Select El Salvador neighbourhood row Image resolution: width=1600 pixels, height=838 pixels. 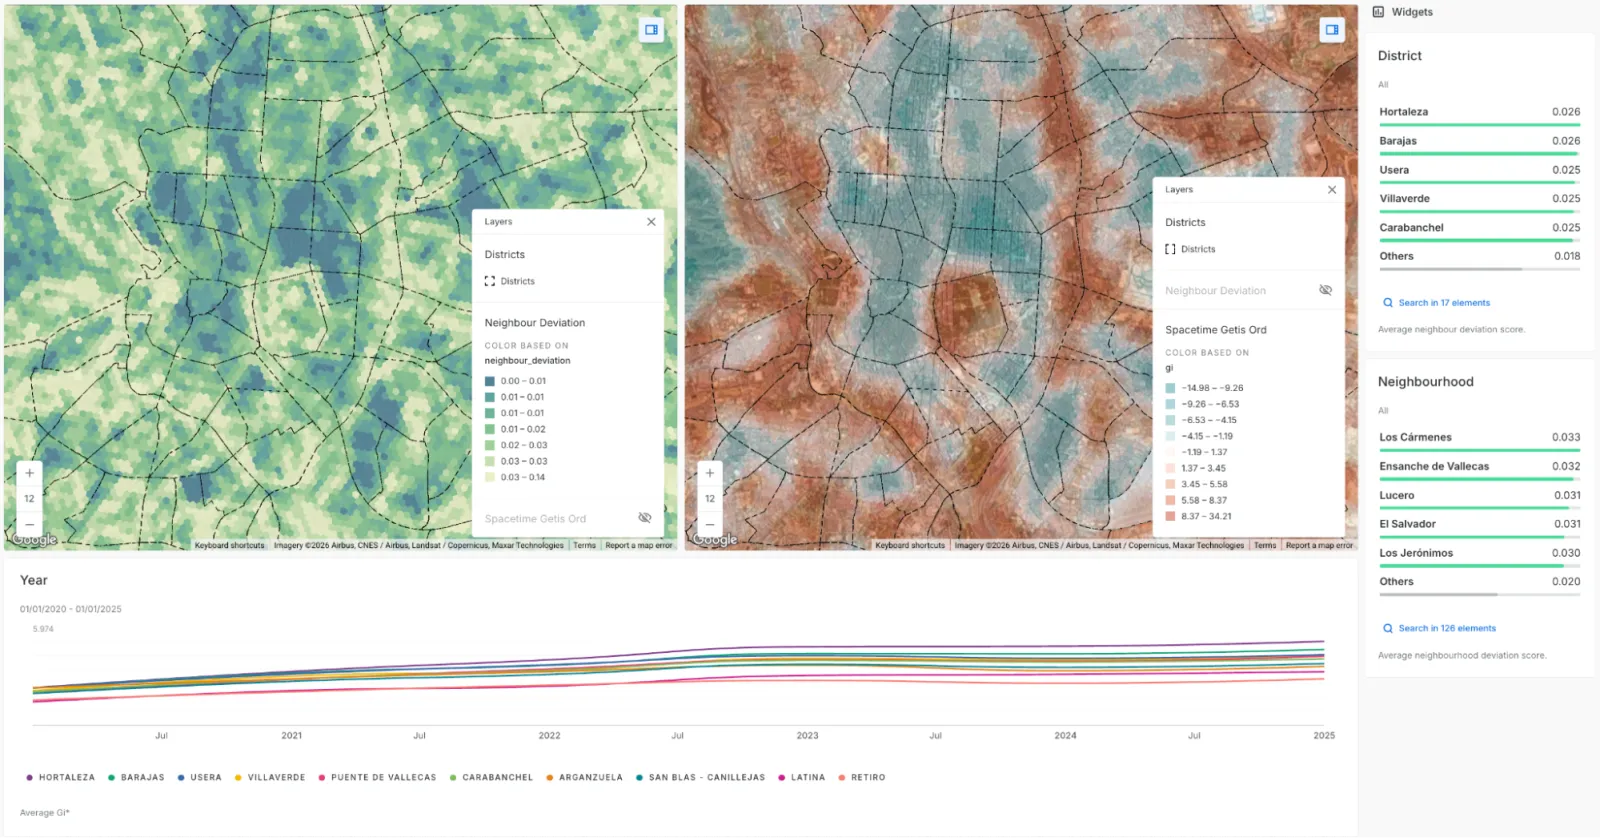(x=1480, y=528)
